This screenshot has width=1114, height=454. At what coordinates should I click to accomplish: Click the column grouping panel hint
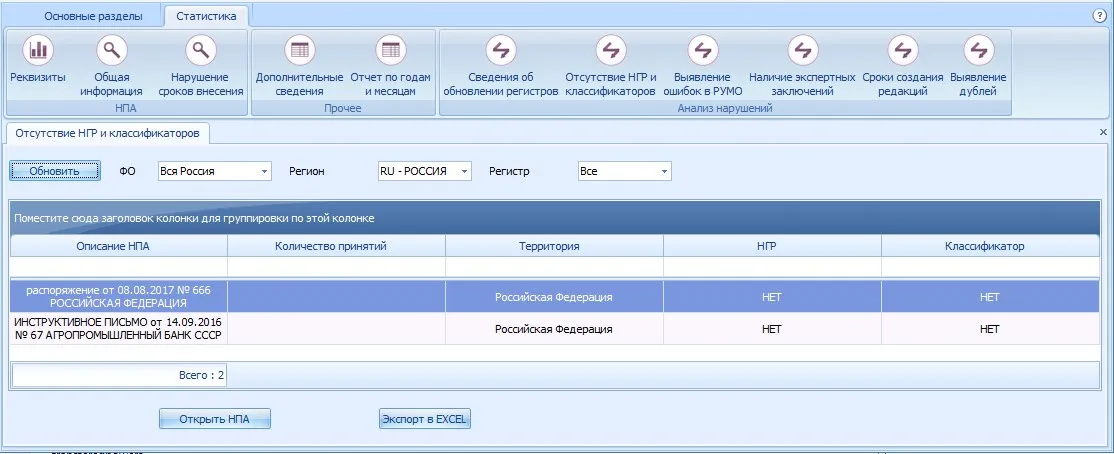[194, 218]
